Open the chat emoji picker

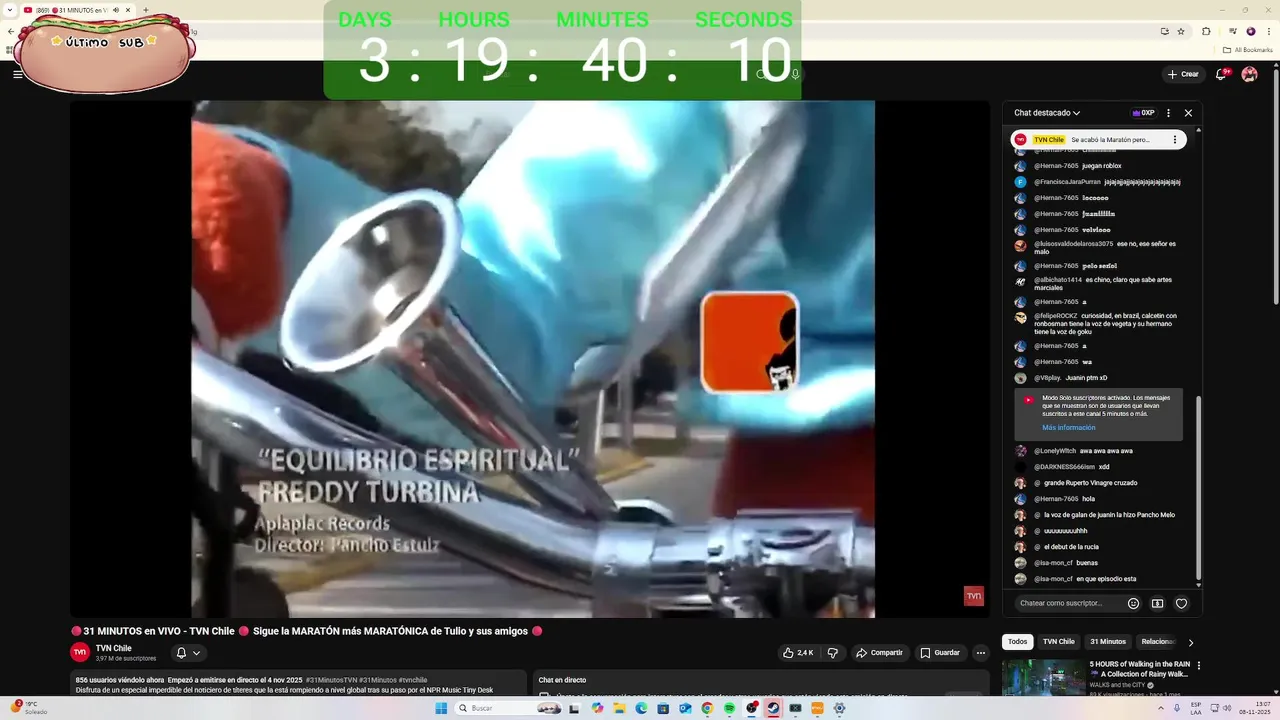coord(1133,603)
